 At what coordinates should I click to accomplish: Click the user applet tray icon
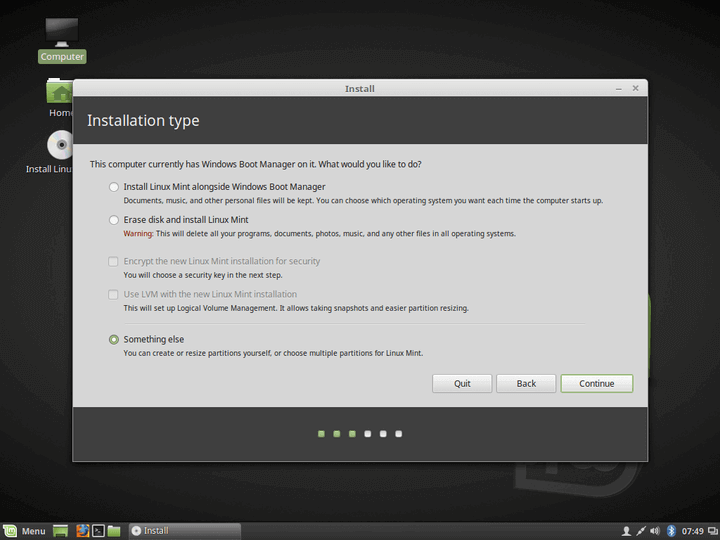click(x=625, y=531)
